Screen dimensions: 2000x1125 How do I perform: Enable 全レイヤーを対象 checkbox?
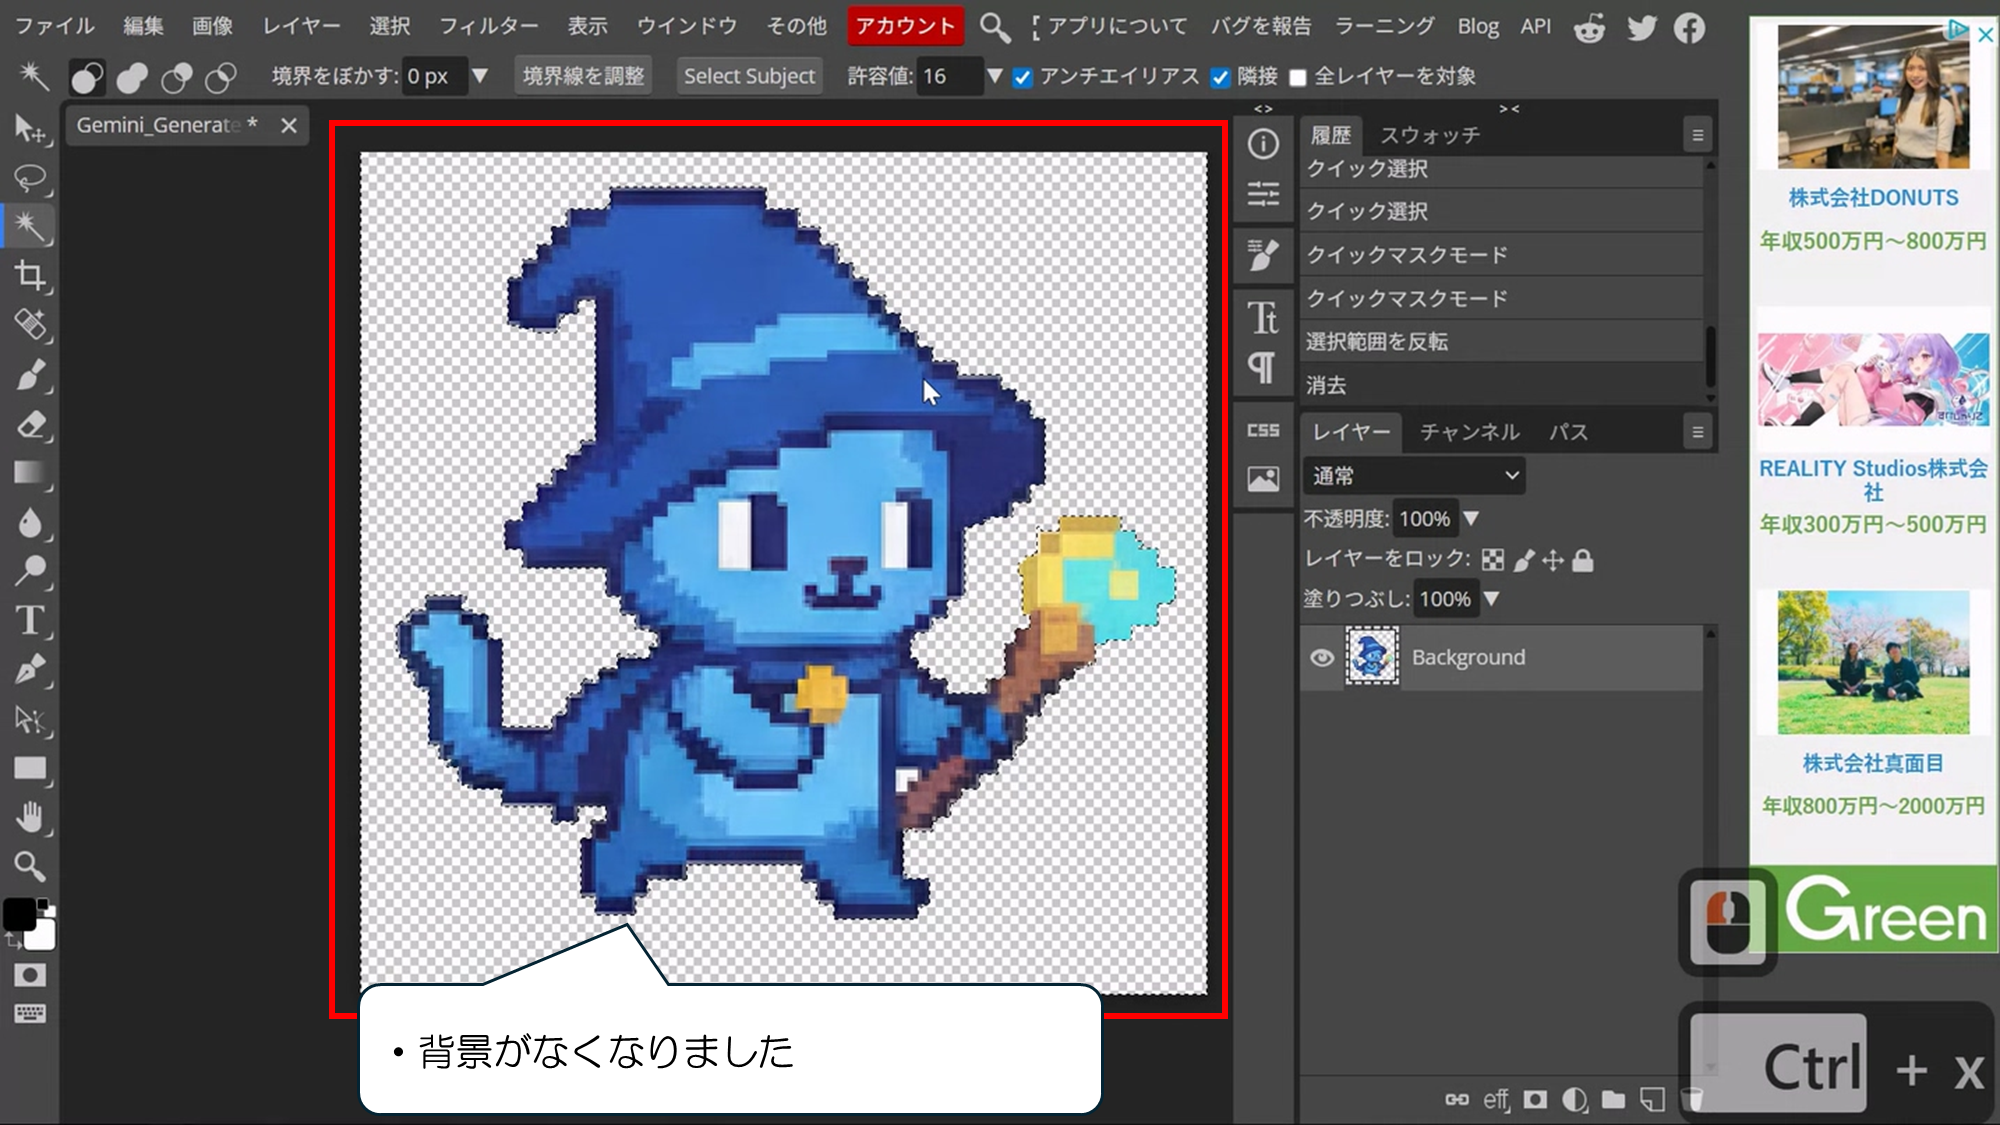click(x=1298, y=78)
